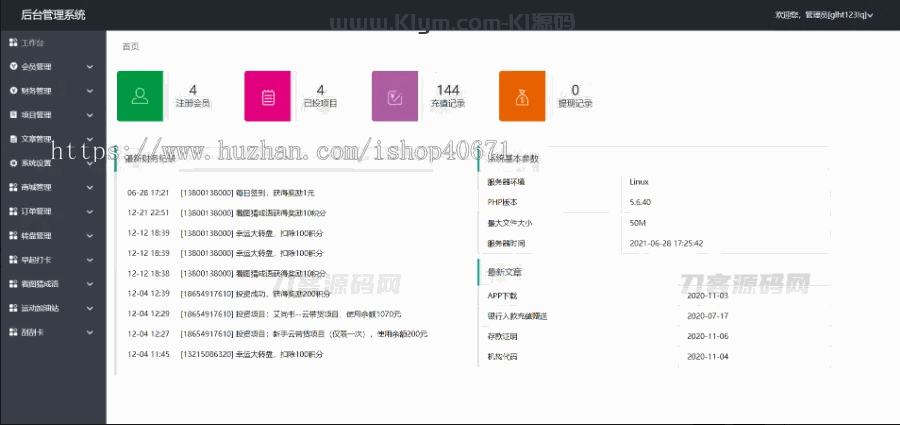This screenshot has height=425, width=900.
Task: Click the 首页 breadcrumb tab
Action: point(131,47)
